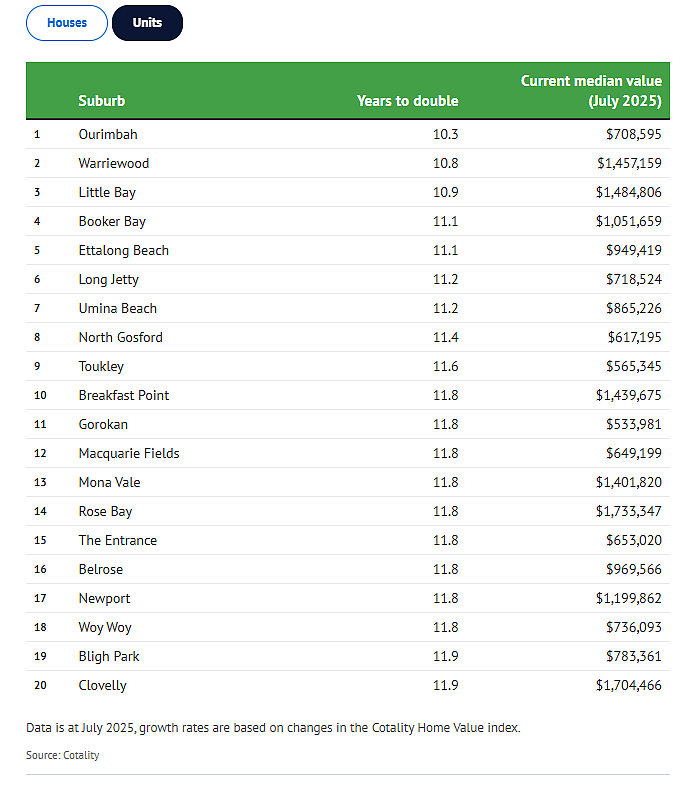Click the Source: Cotality text
This screenshot has width=688, height=787.
coord(63,755)
